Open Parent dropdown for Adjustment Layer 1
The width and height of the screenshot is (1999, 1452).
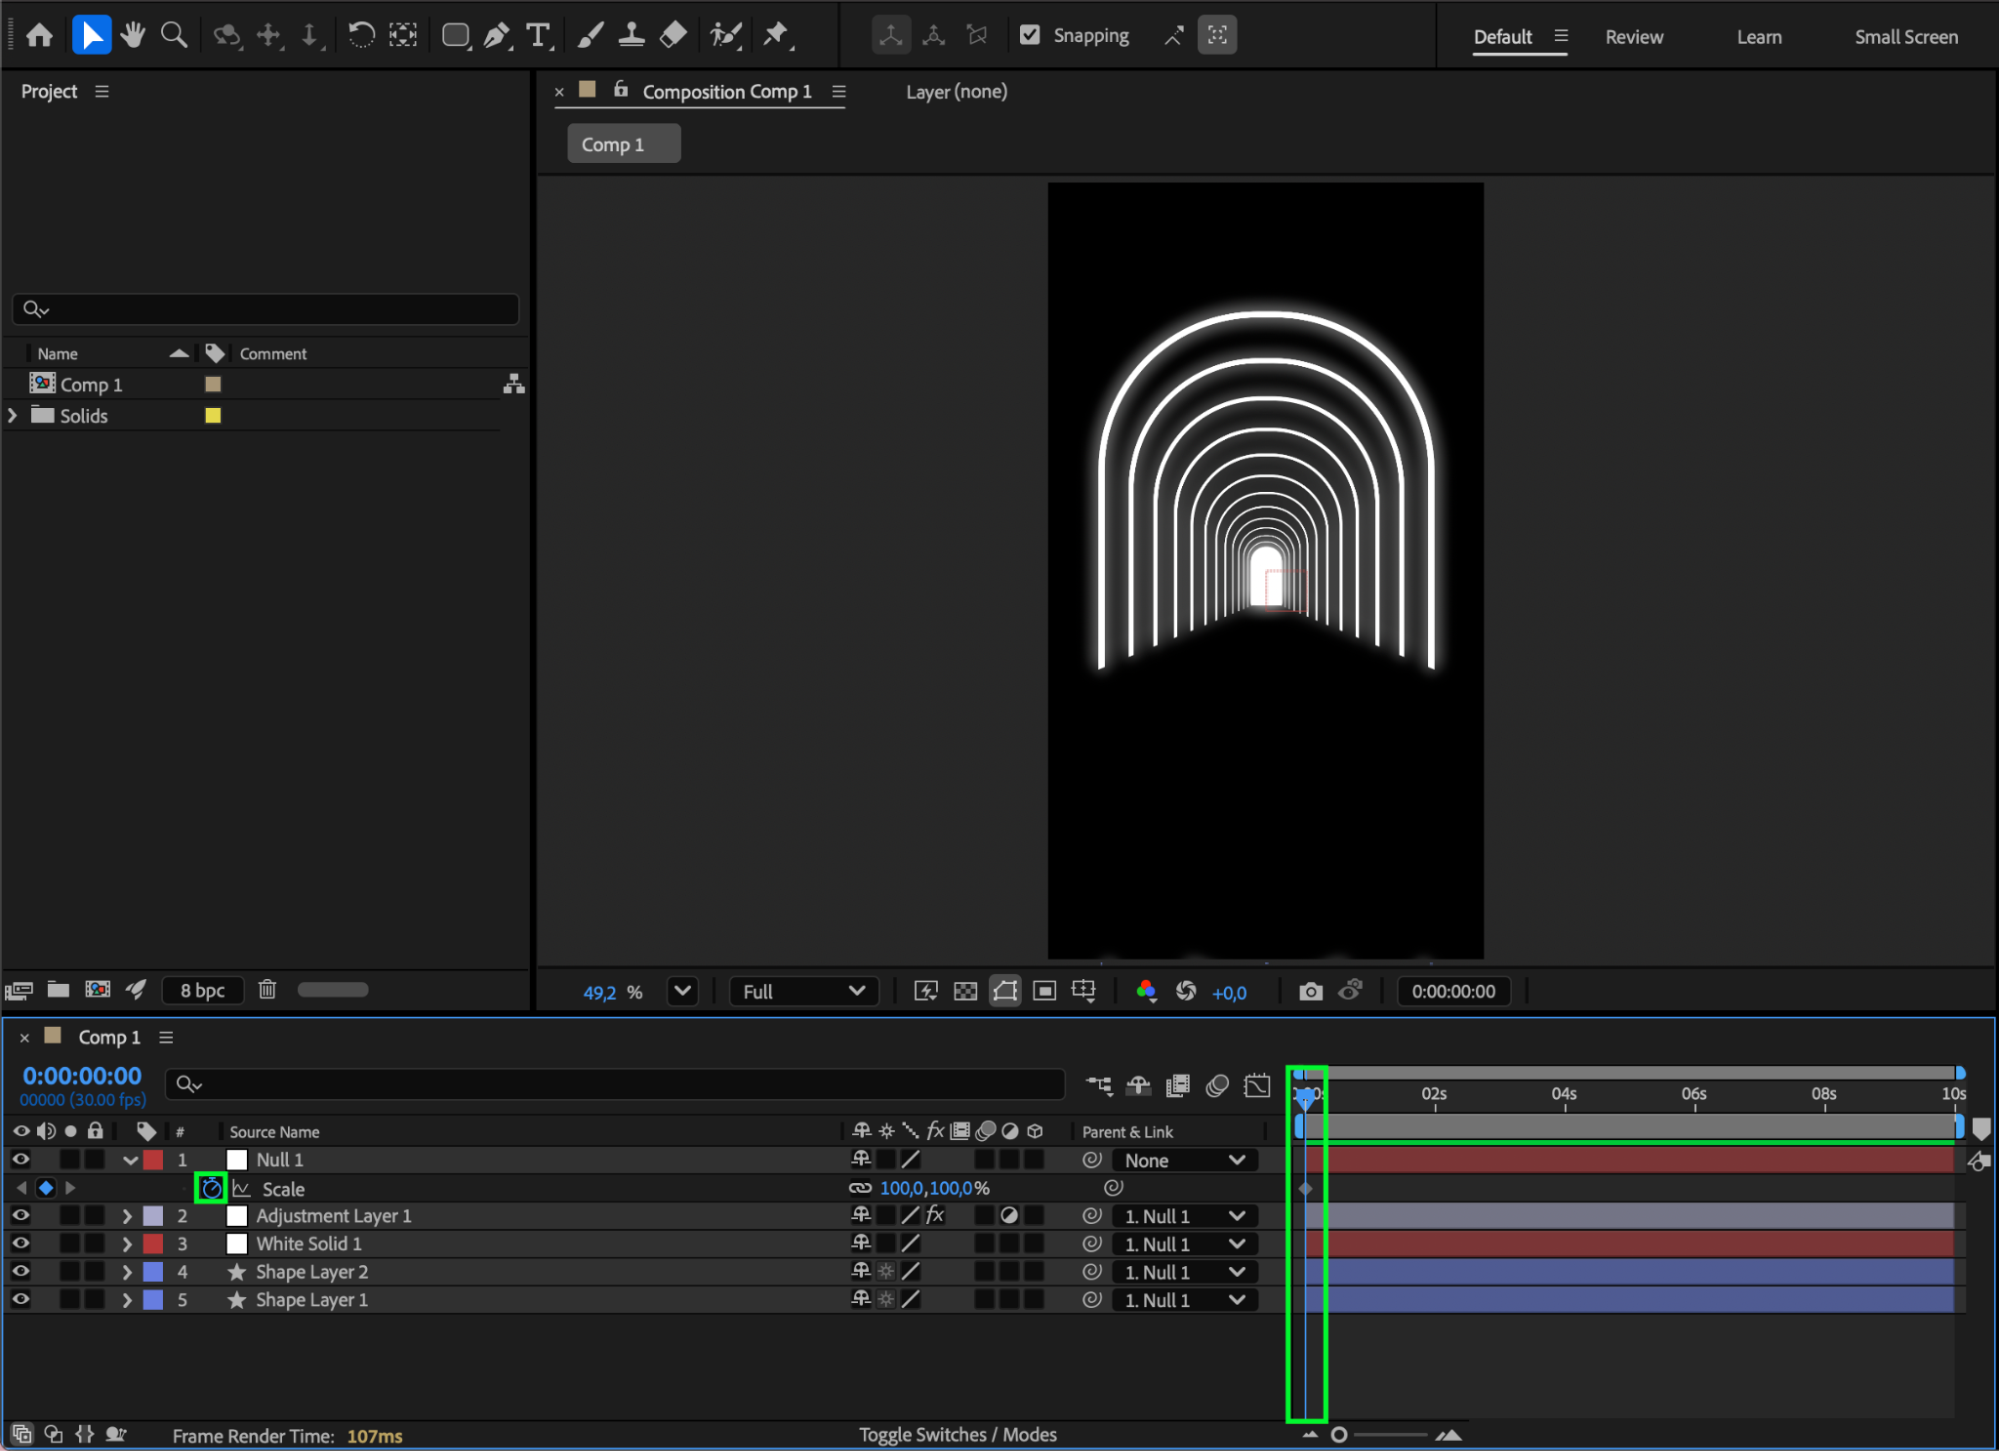[1184, 1216]
